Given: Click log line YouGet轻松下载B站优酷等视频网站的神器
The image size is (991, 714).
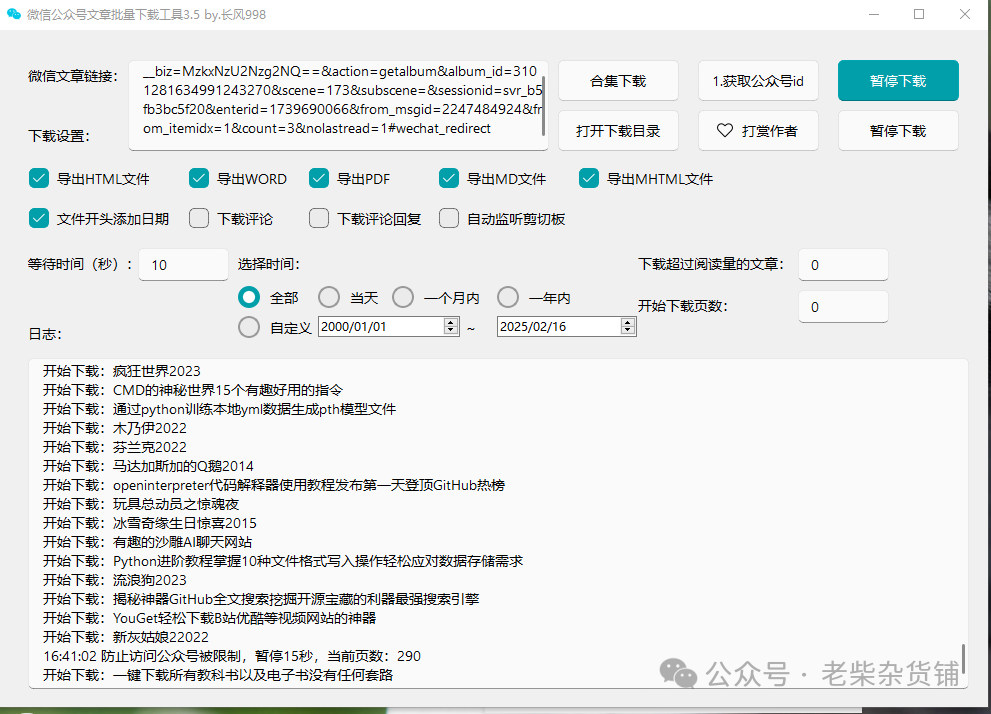Looking at the screenshot, I should (209, 617).
